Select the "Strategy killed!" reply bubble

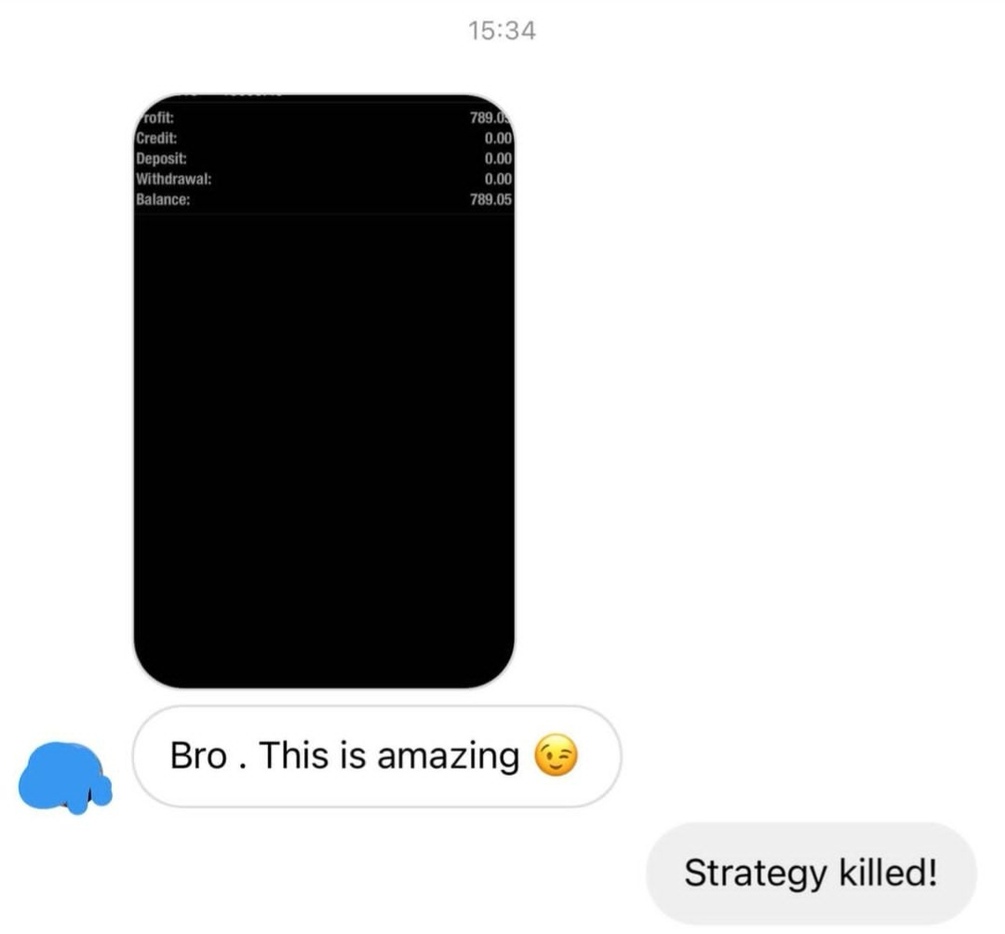(x=811, y=872)
